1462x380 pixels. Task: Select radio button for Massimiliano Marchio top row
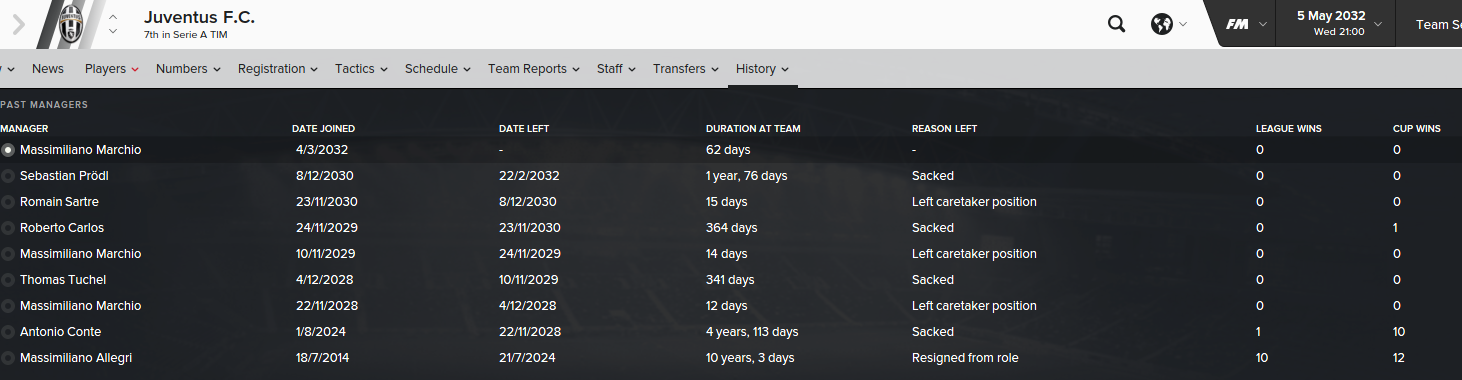coord(9,150)
